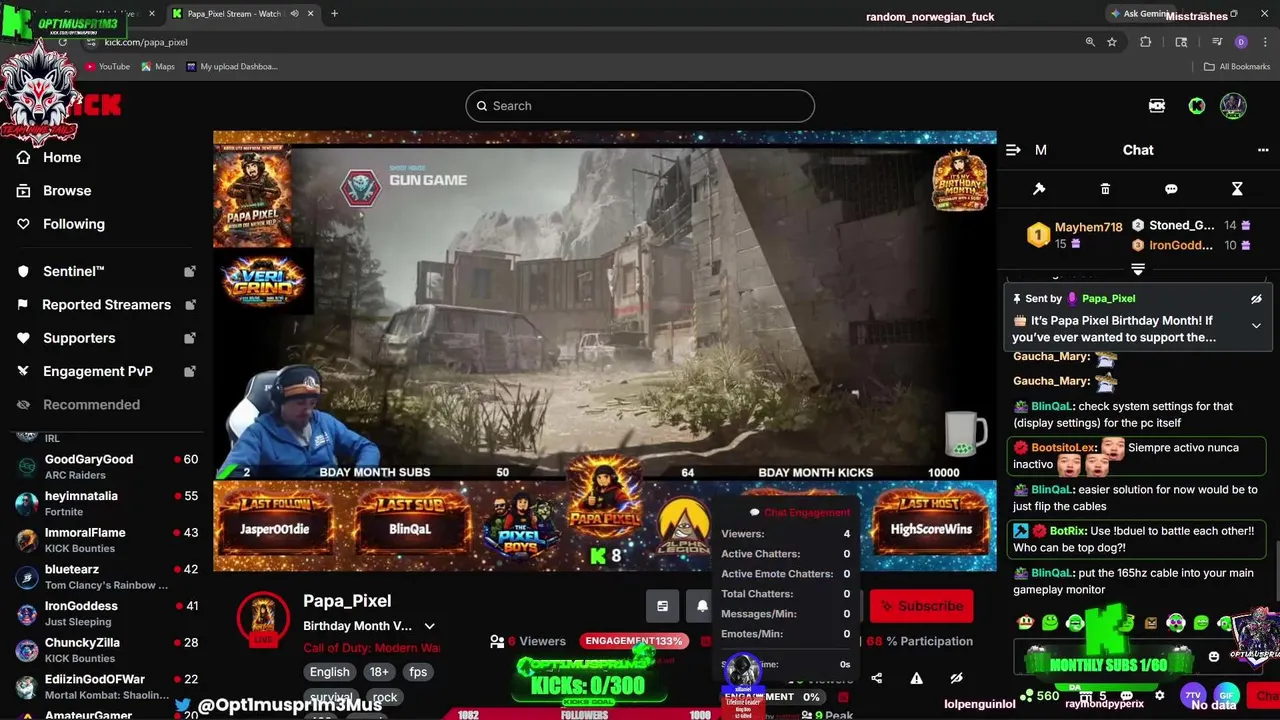Open browser extensions puzzle icon

pos(1146,42)
